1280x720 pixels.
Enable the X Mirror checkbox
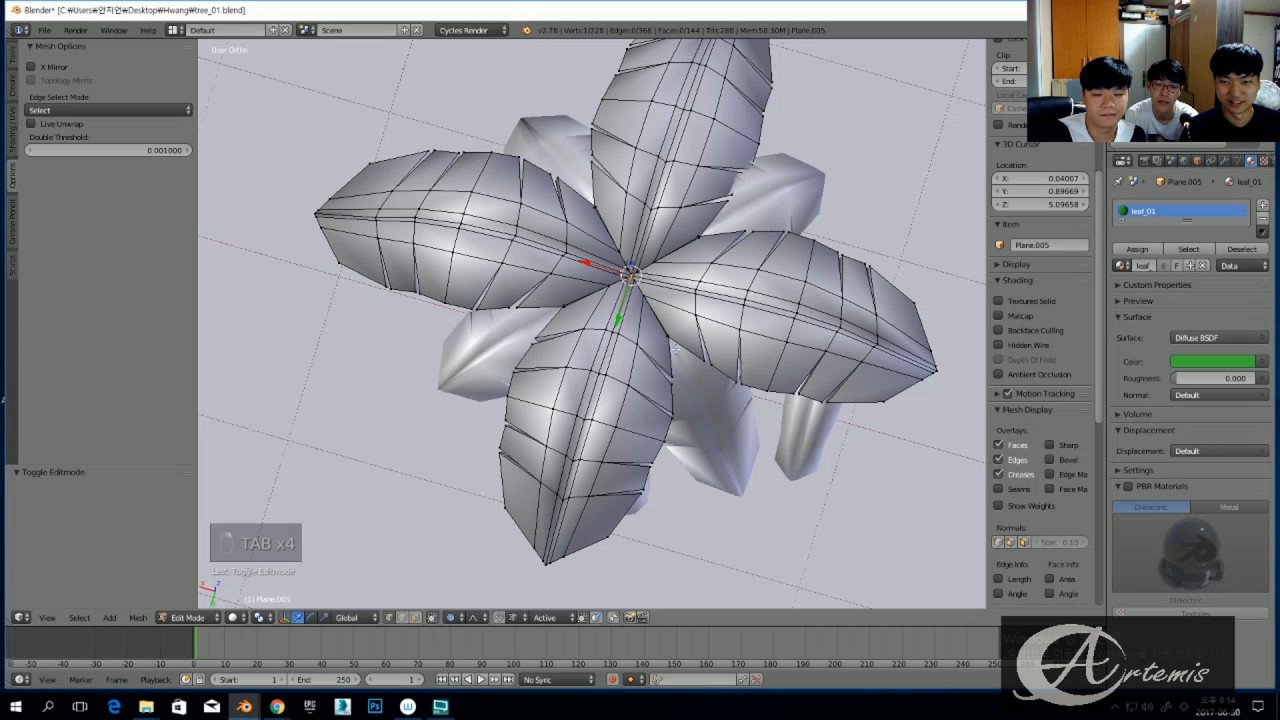[31, 67]
